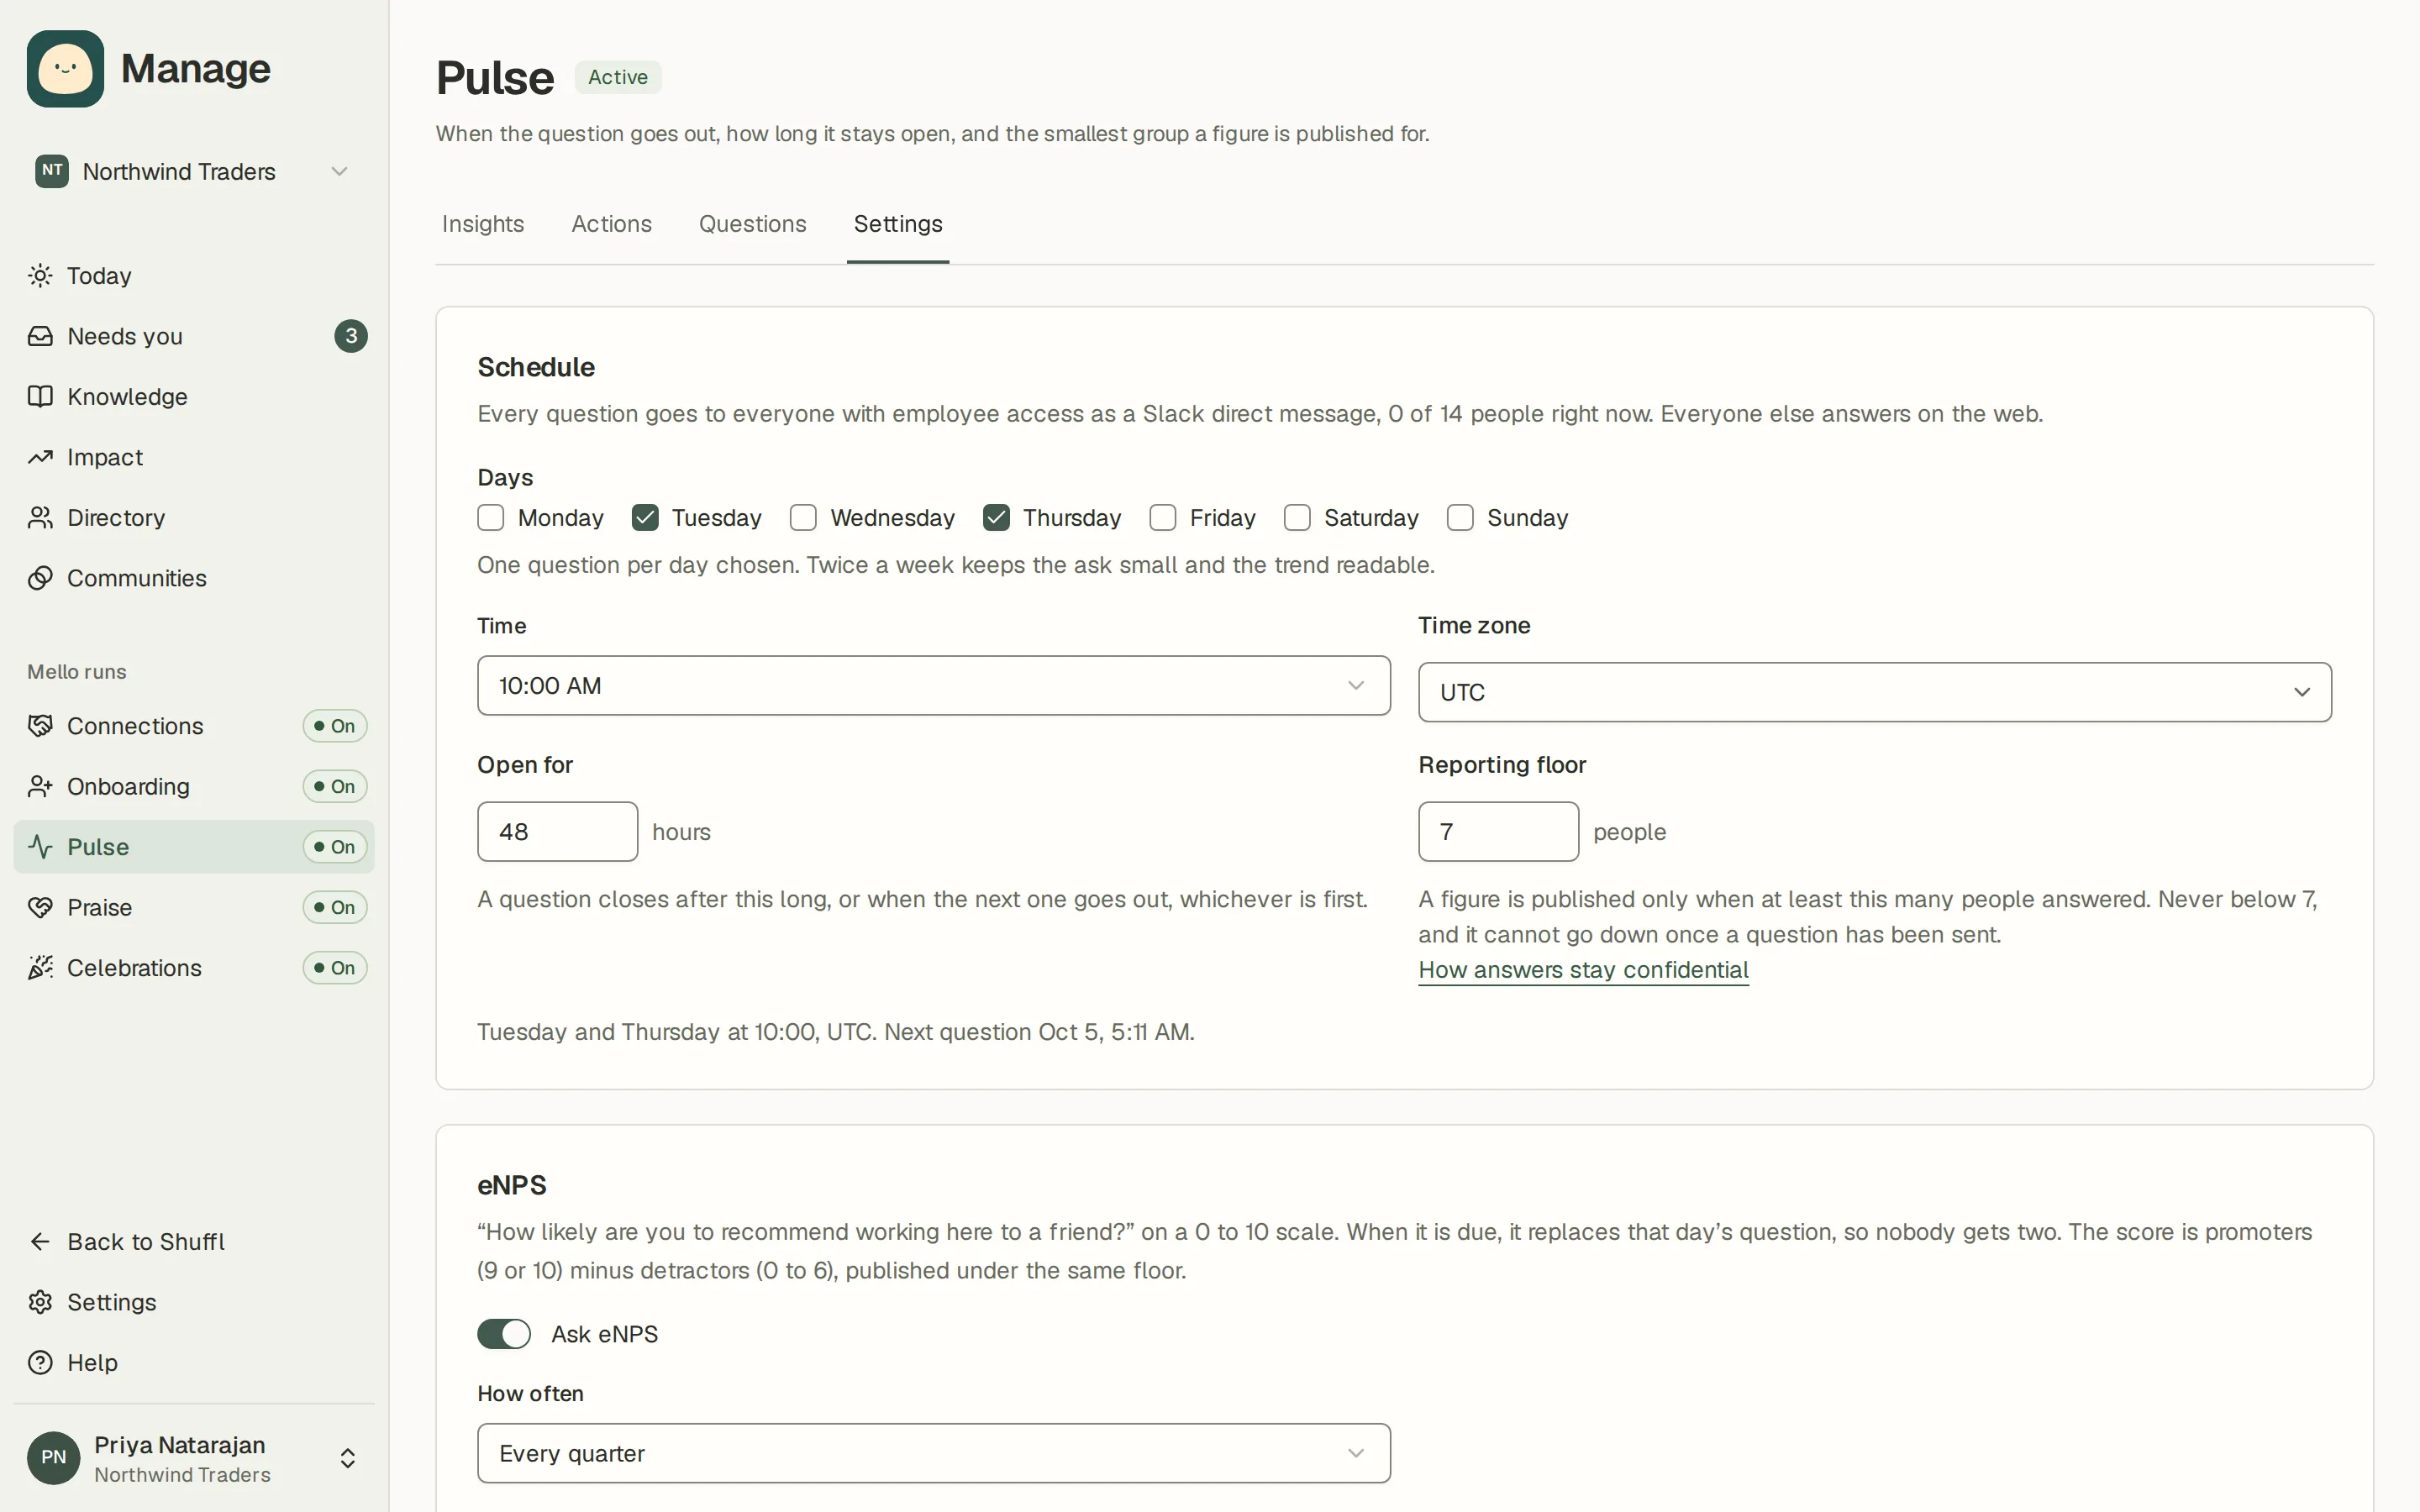This screenshot has height=1512, width=2420.
Task: Check the Monday checkbox
Action: click(x=490, y=518)
